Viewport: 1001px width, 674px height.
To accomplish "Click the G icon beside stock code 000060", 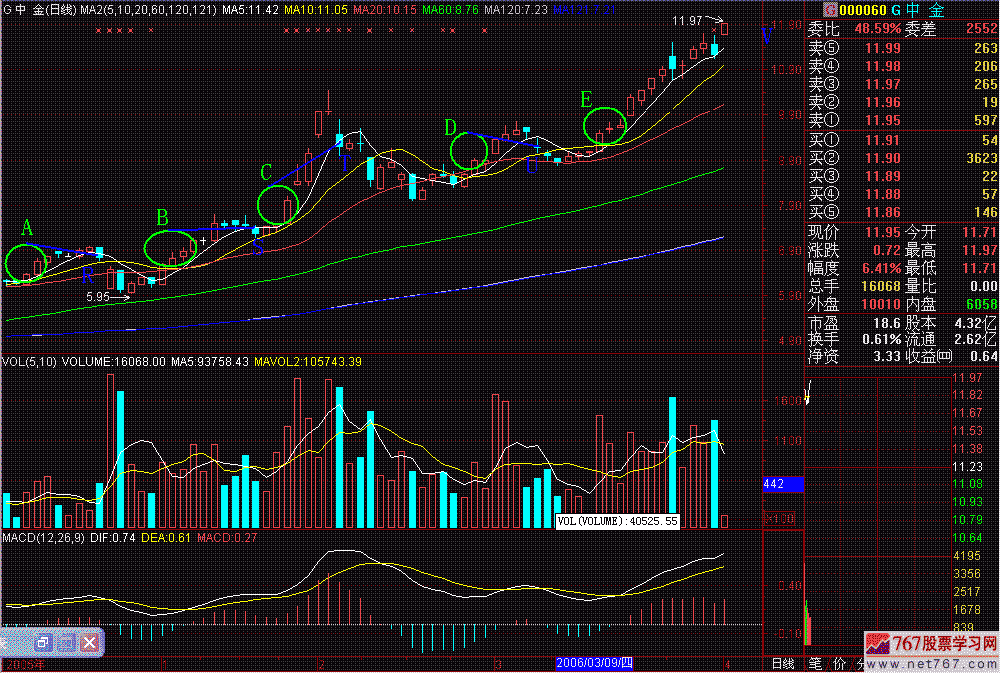I will [x=814, y=10].
